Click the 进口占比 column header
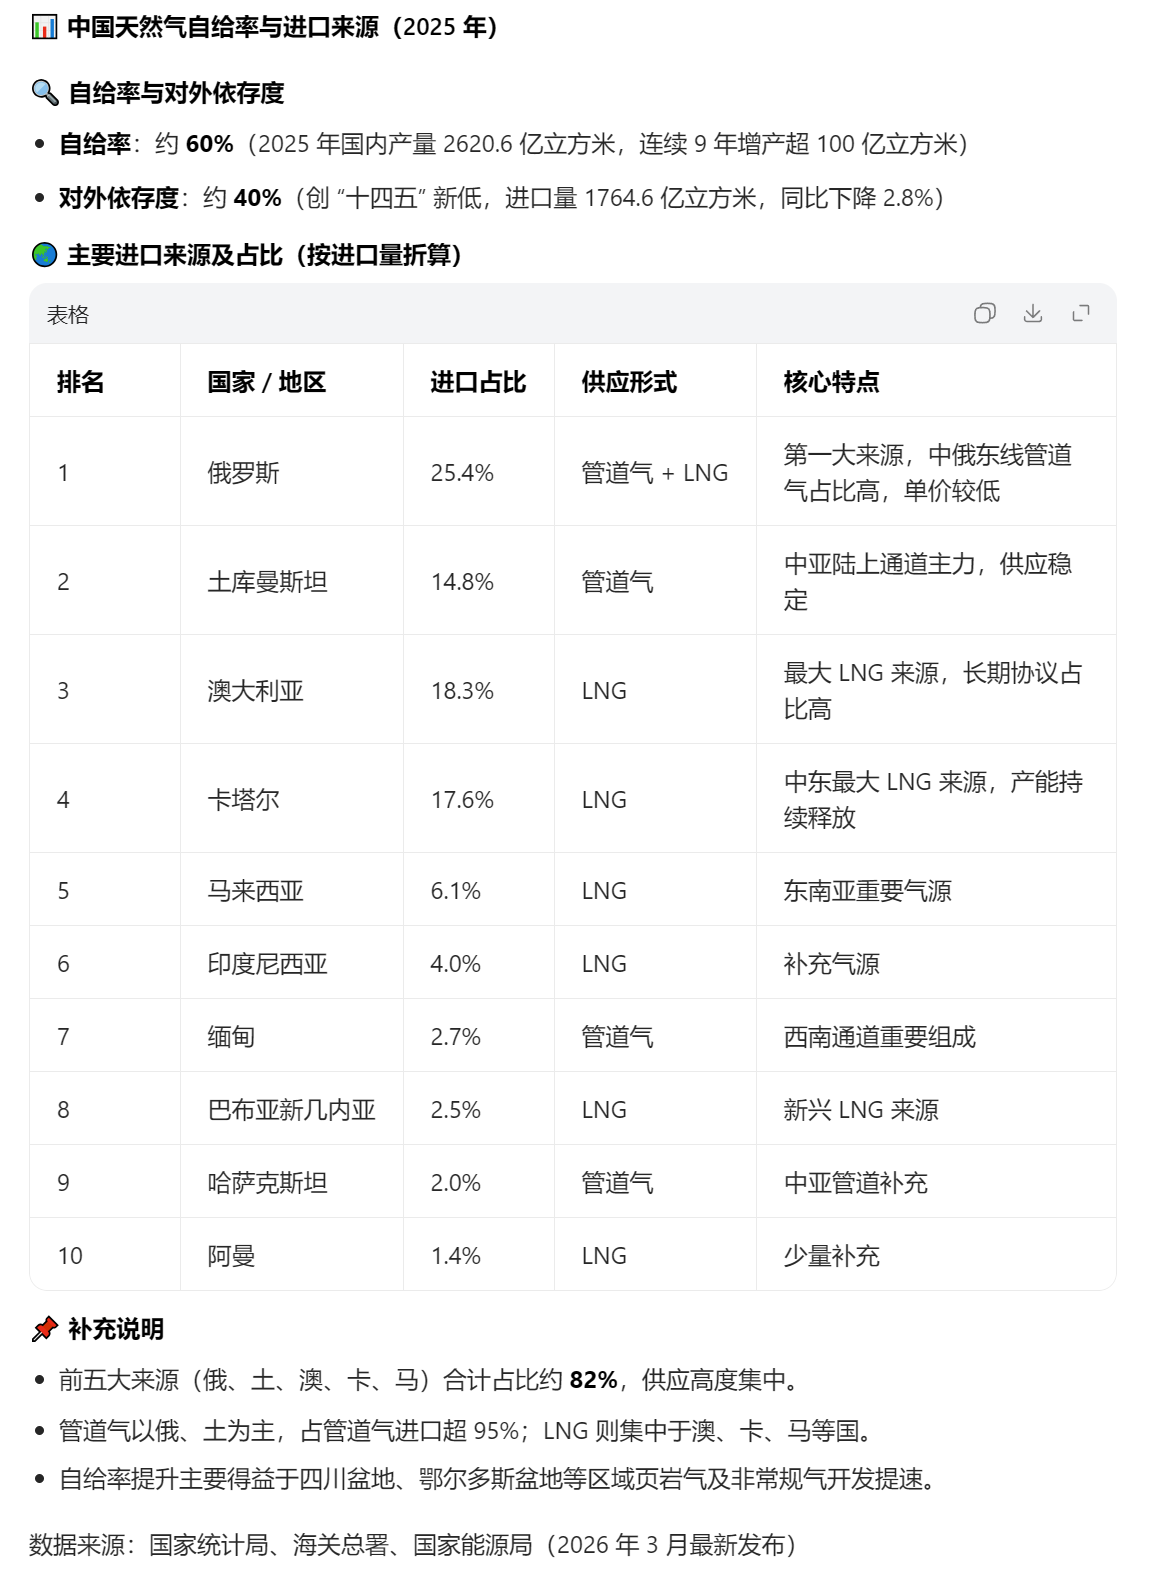 (478, 381)
